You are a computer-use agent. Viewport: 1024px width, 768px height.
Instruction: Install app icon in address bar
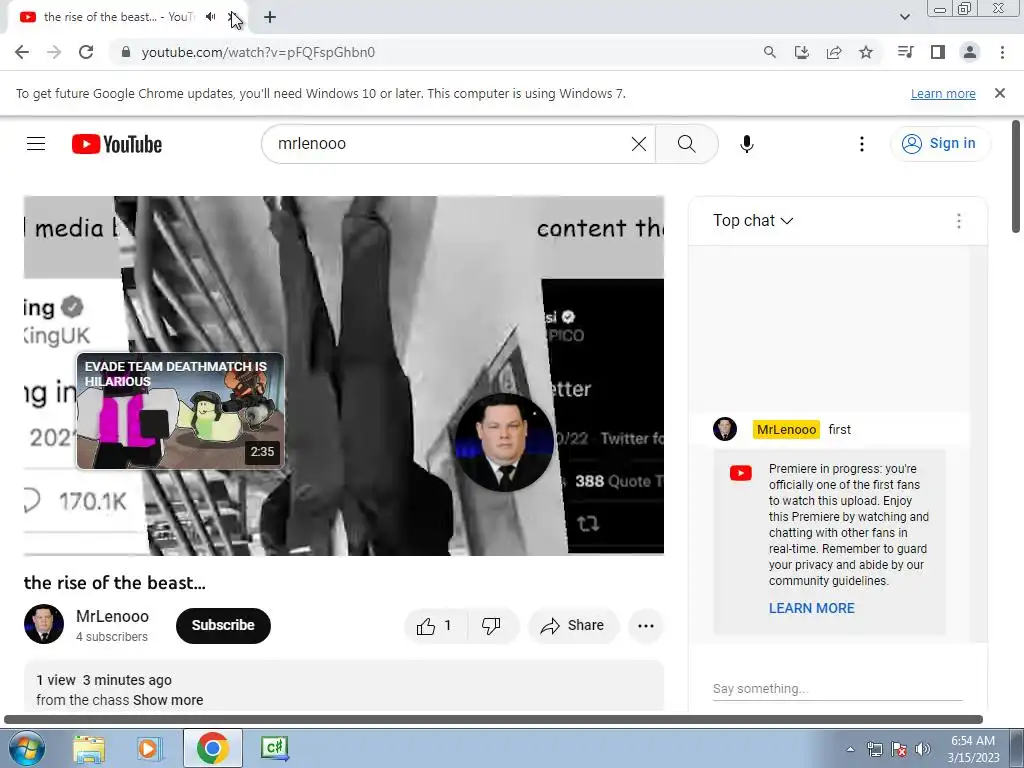click(x=801, y=52)
